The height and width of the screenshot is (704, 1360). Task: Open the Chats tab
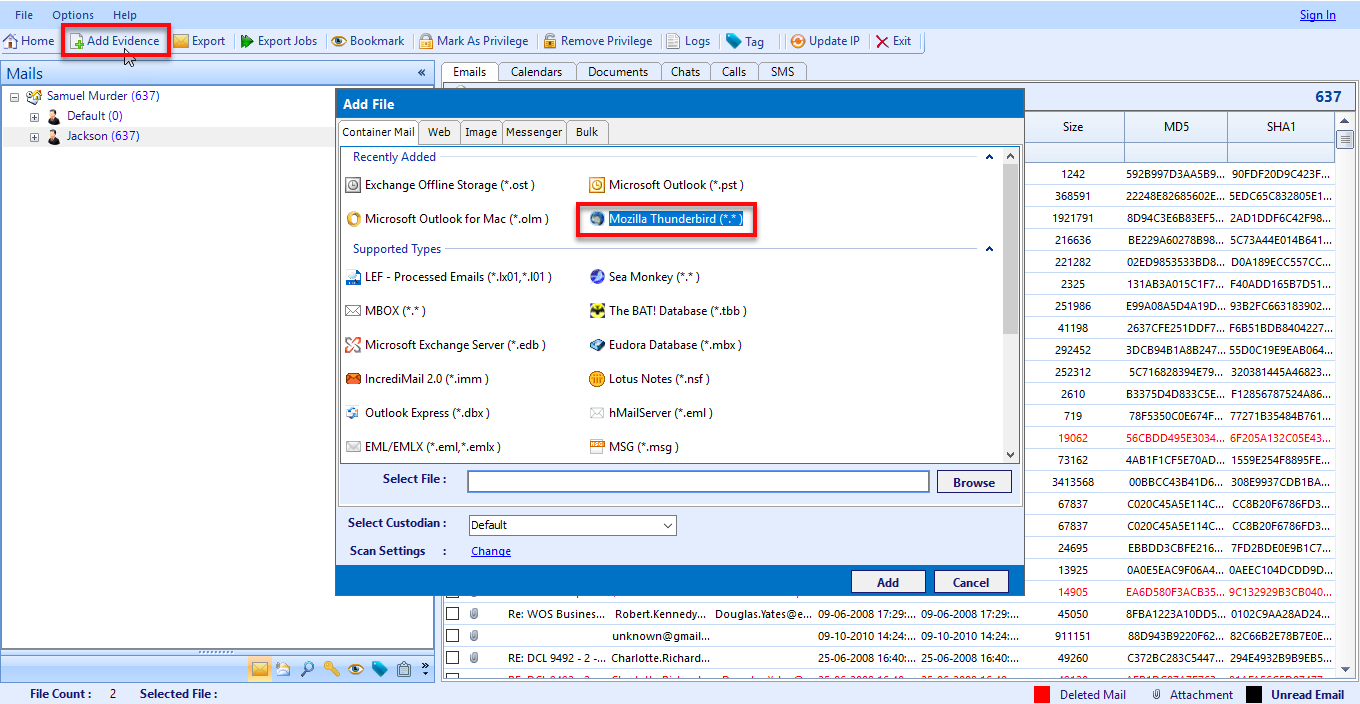click(x=685, y=72)
